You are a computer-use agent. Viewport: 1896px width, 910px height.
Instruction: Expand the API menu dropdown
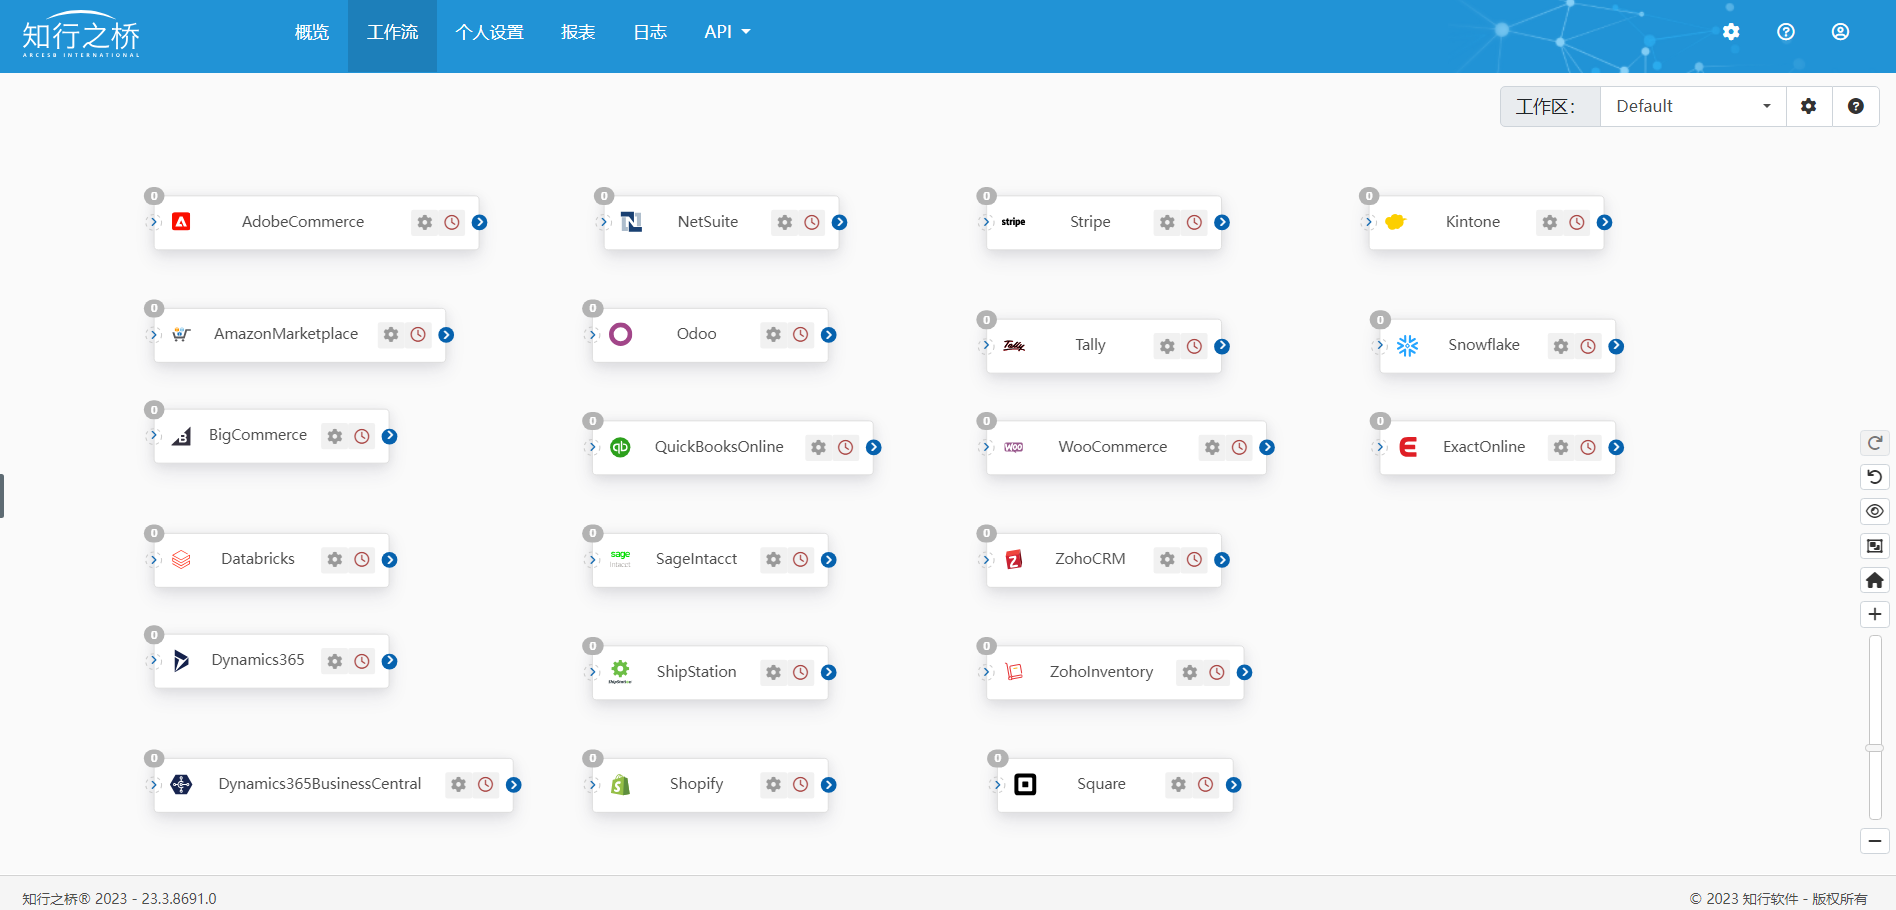point(727,32)
